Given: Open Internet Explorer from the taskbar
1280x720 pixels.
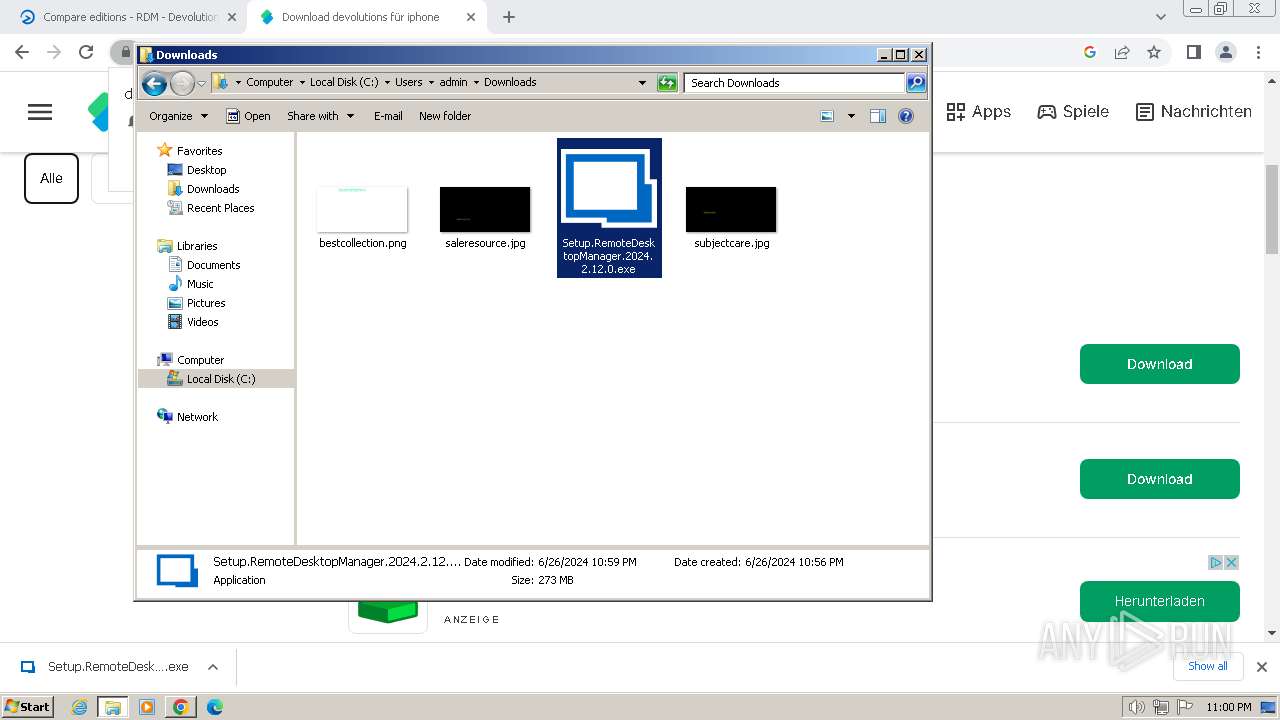Looking at the screenshot, I should click(79, 707).
